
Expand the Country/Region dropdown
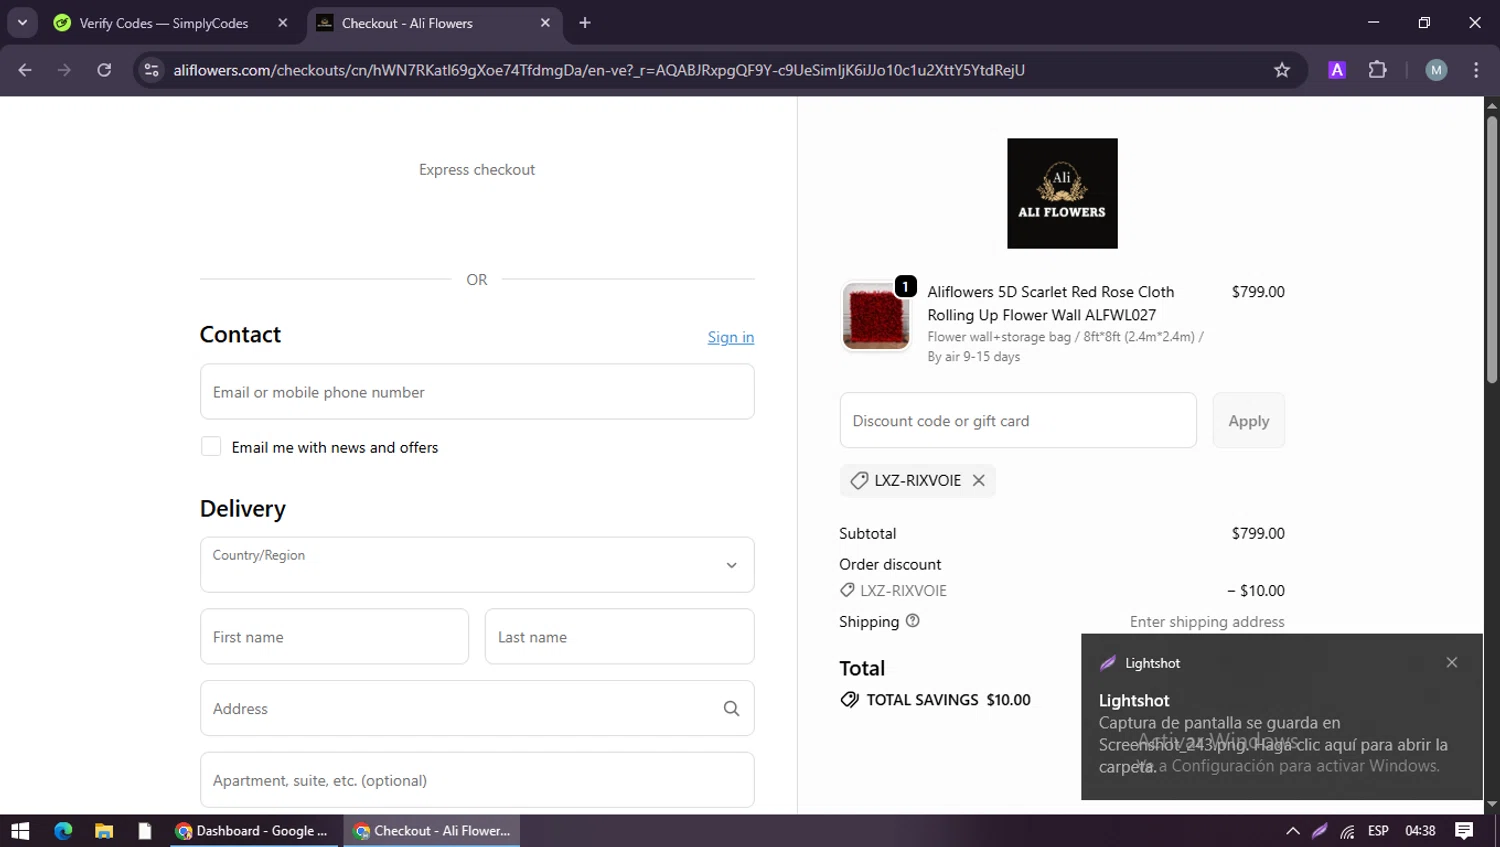[477, 565]
